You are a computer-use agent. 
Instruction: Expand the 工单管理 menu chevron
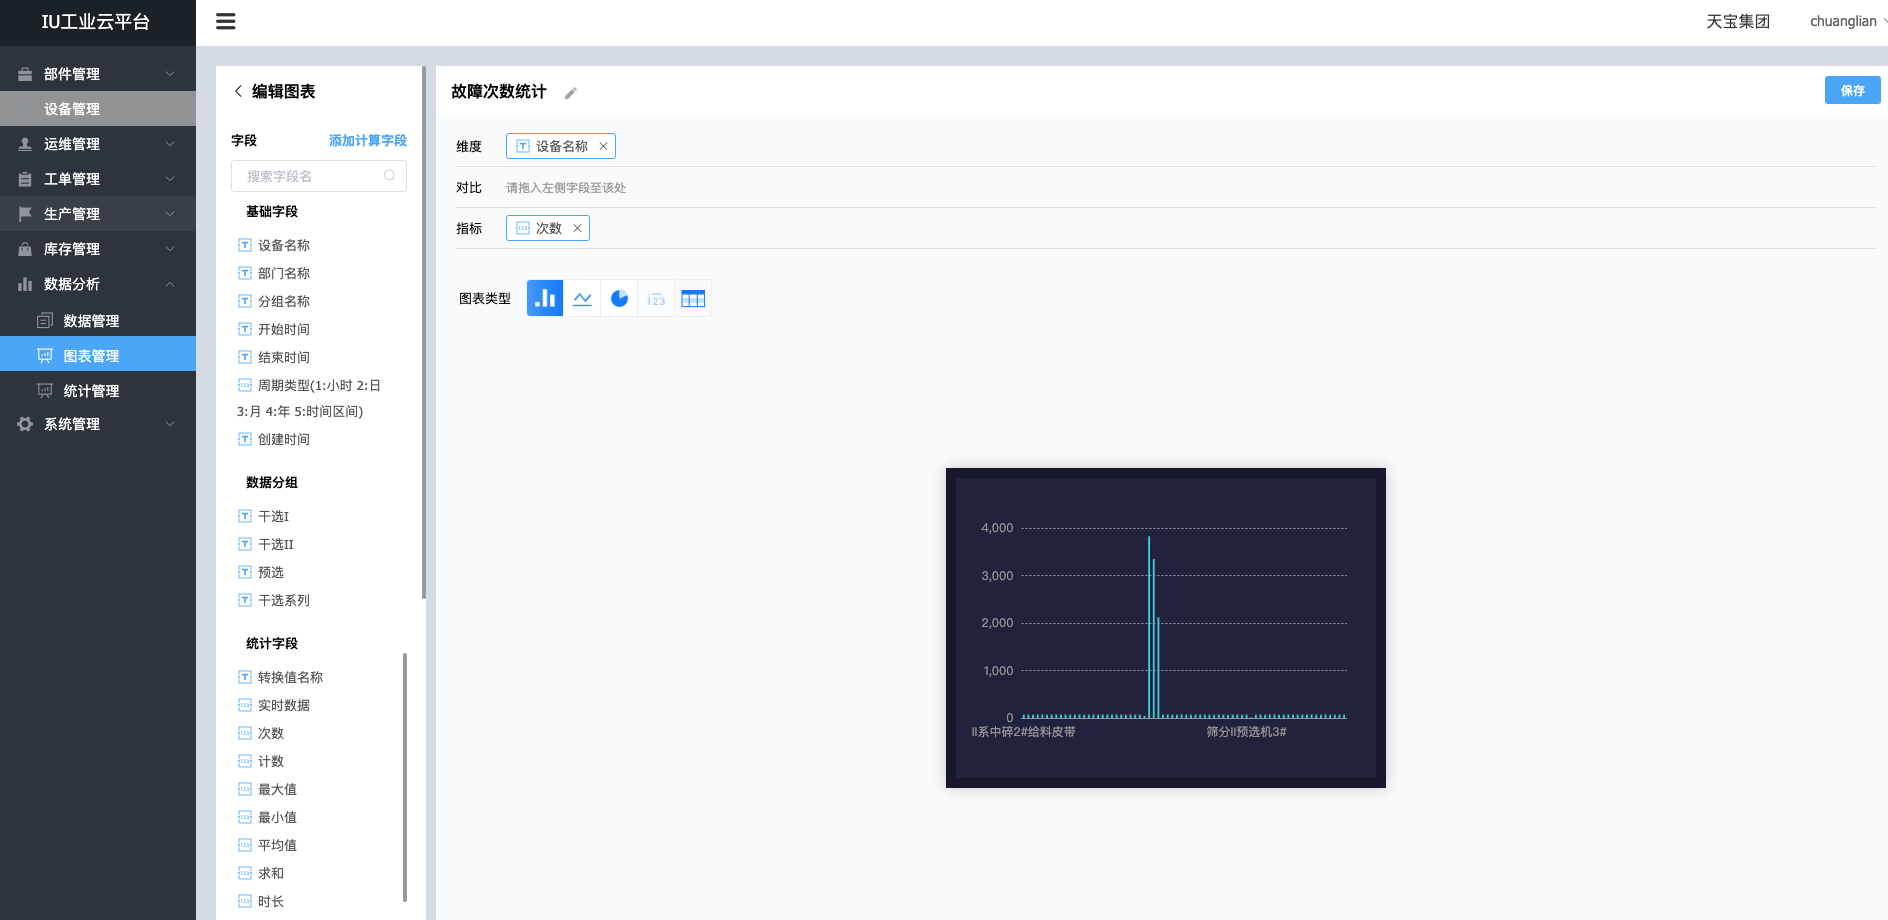[x=170, y=179]
